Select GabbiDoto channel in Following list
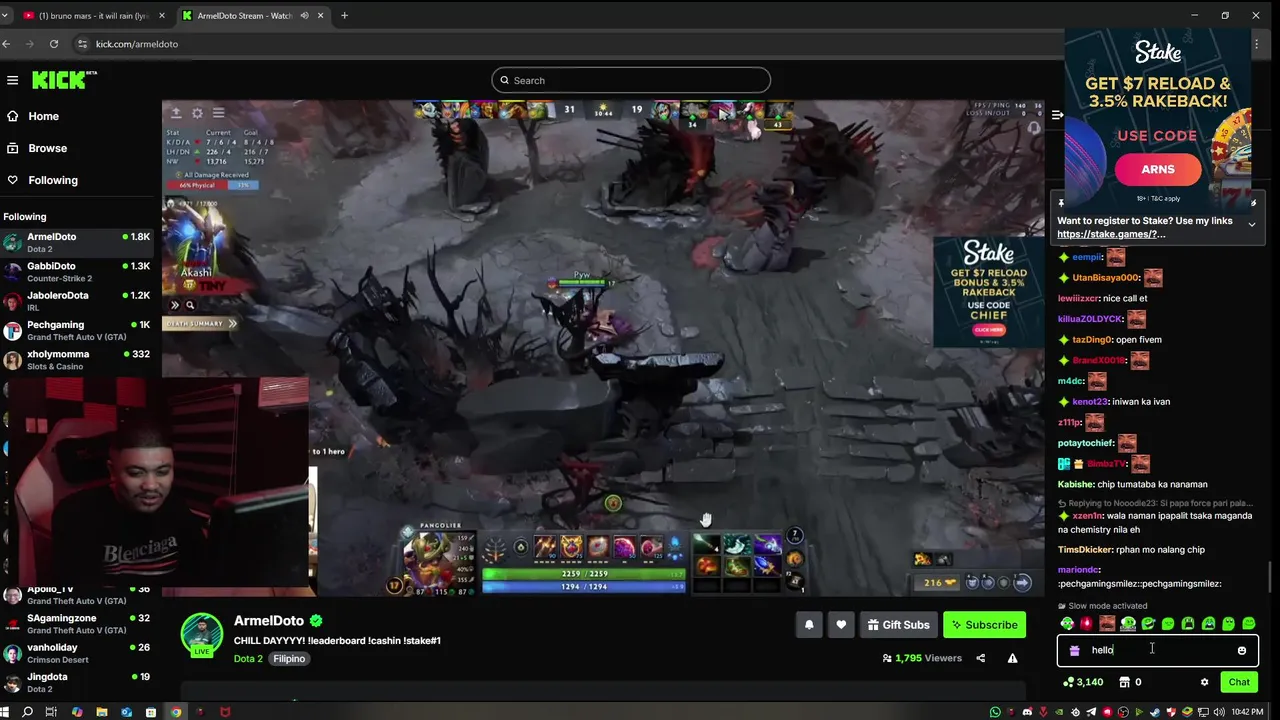The image size is (1280, 720). pyautogui.click(x=78, y=272)
